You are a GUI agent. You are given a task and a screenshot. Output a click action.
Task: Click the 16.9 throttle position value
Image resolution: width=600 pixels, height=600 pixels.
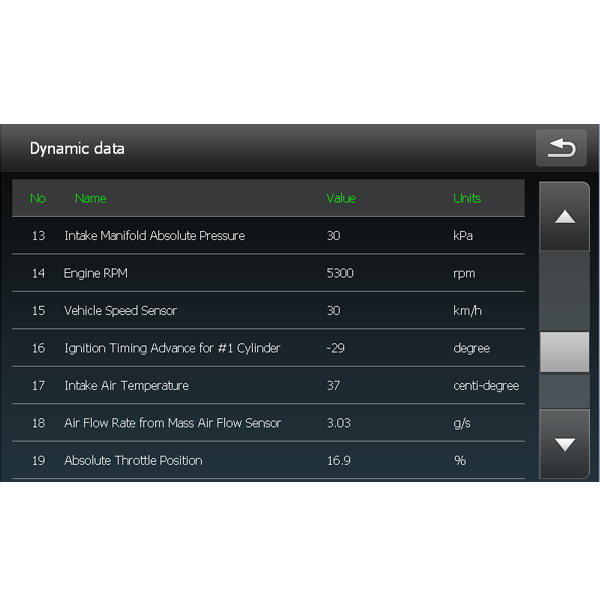[x=339, y=461]
